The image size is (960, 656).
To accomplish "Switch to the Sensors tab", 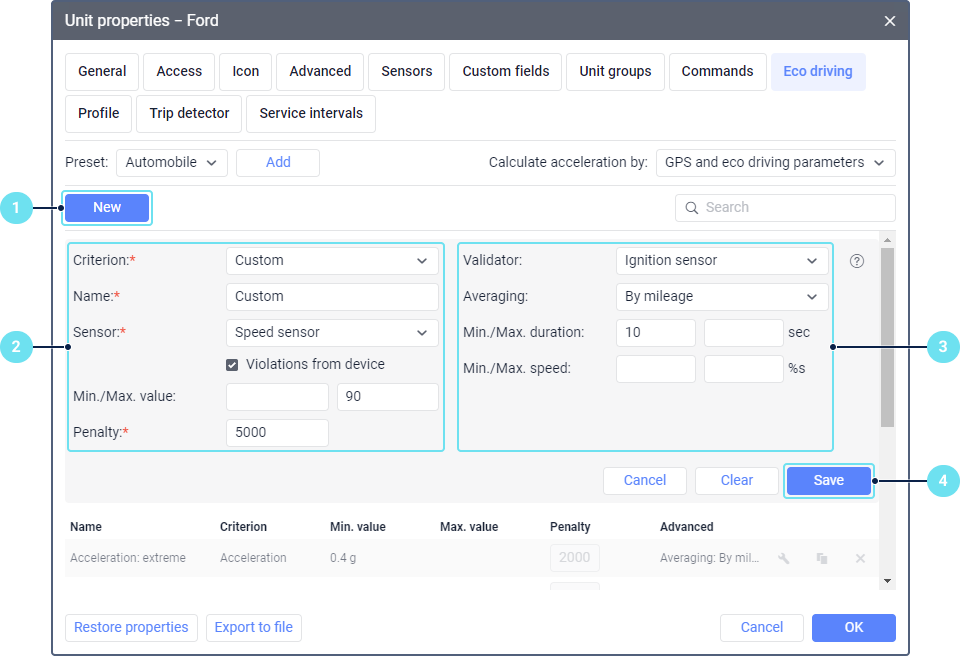I will [x=407, y=72].
